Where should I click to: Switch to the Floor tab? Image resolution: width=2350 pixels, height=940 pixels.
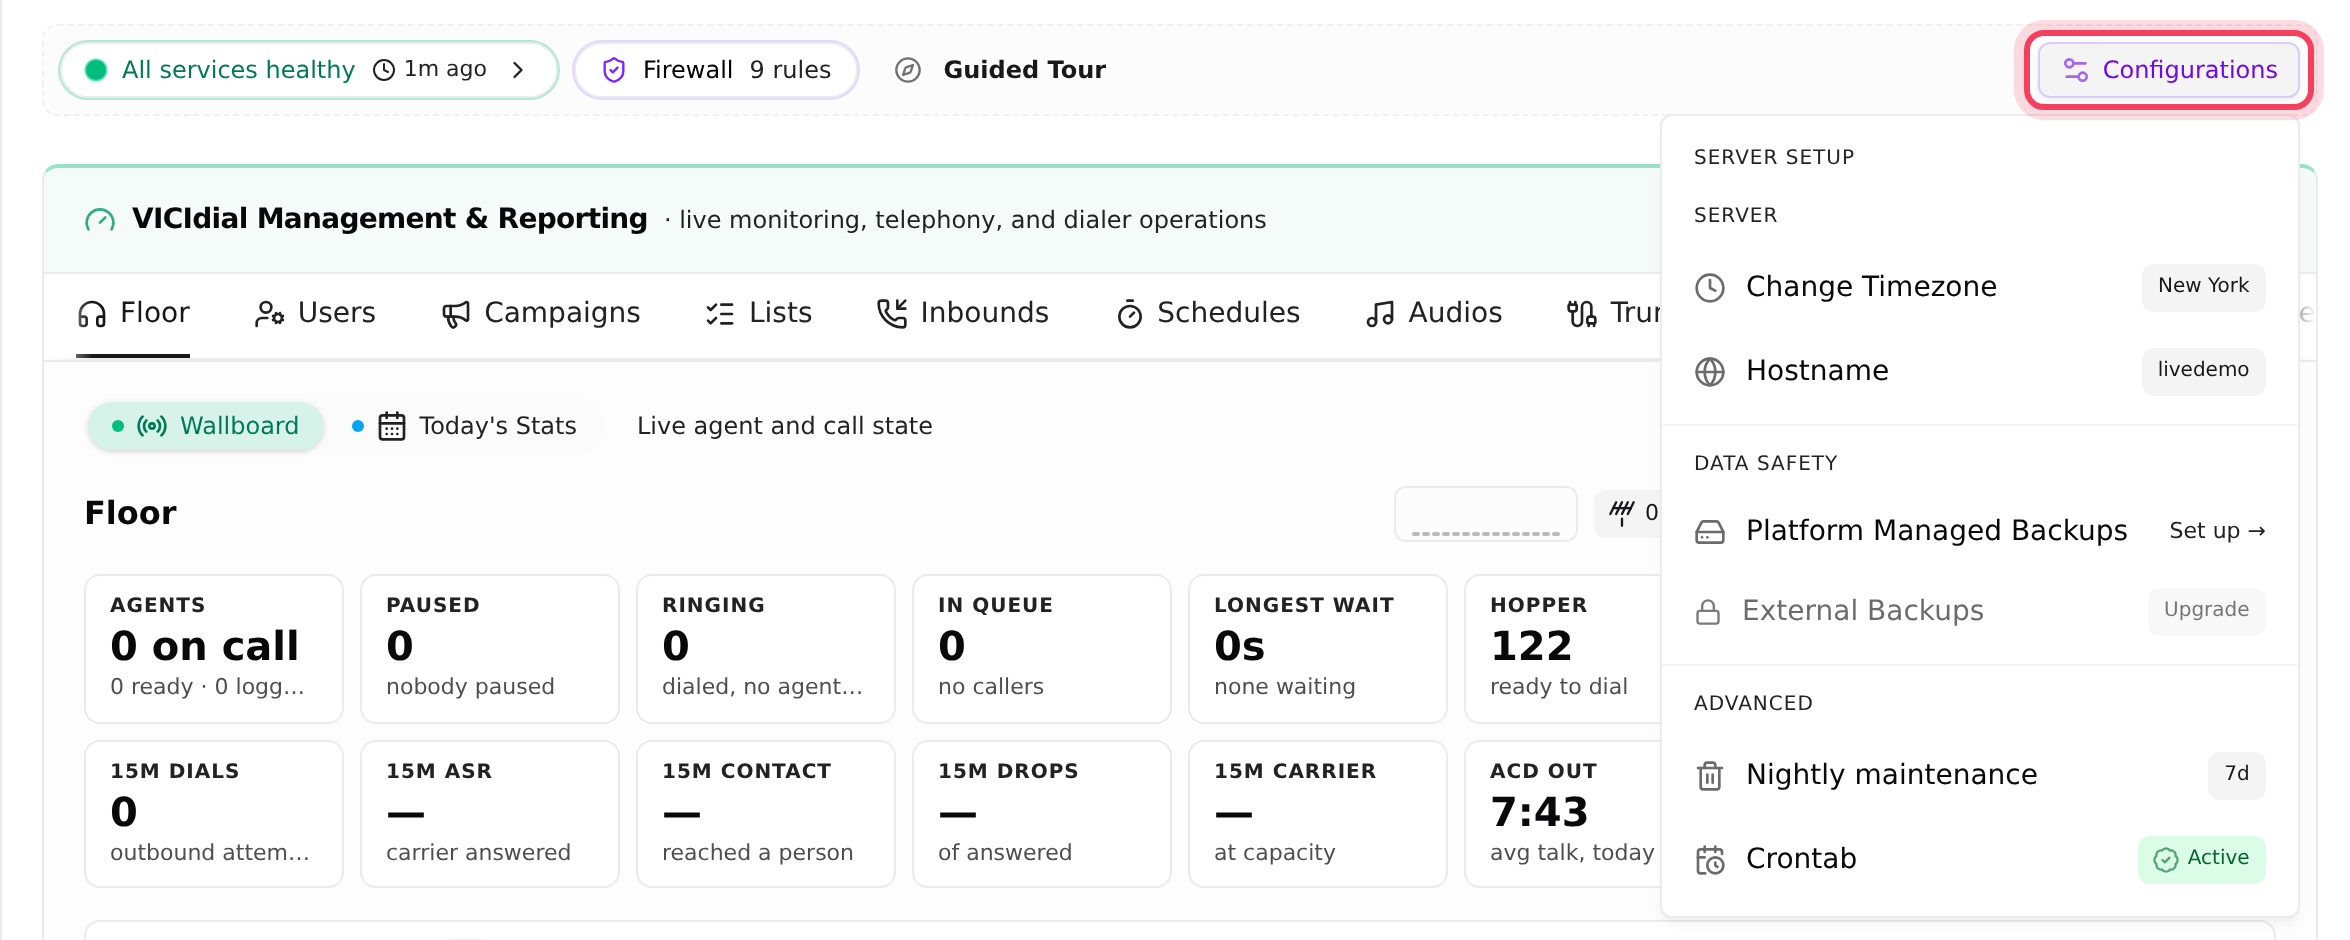coord(133,314)
